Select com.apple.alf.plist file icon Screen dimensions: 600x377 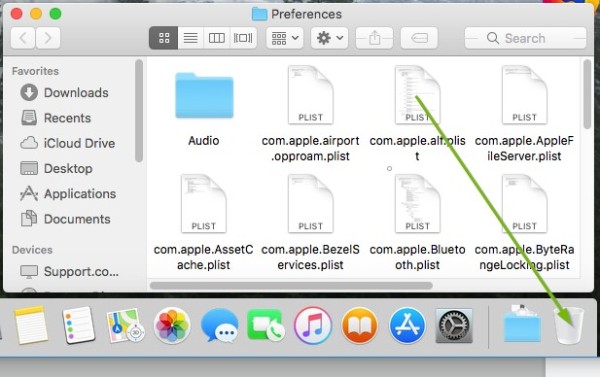tap(417, 95)
